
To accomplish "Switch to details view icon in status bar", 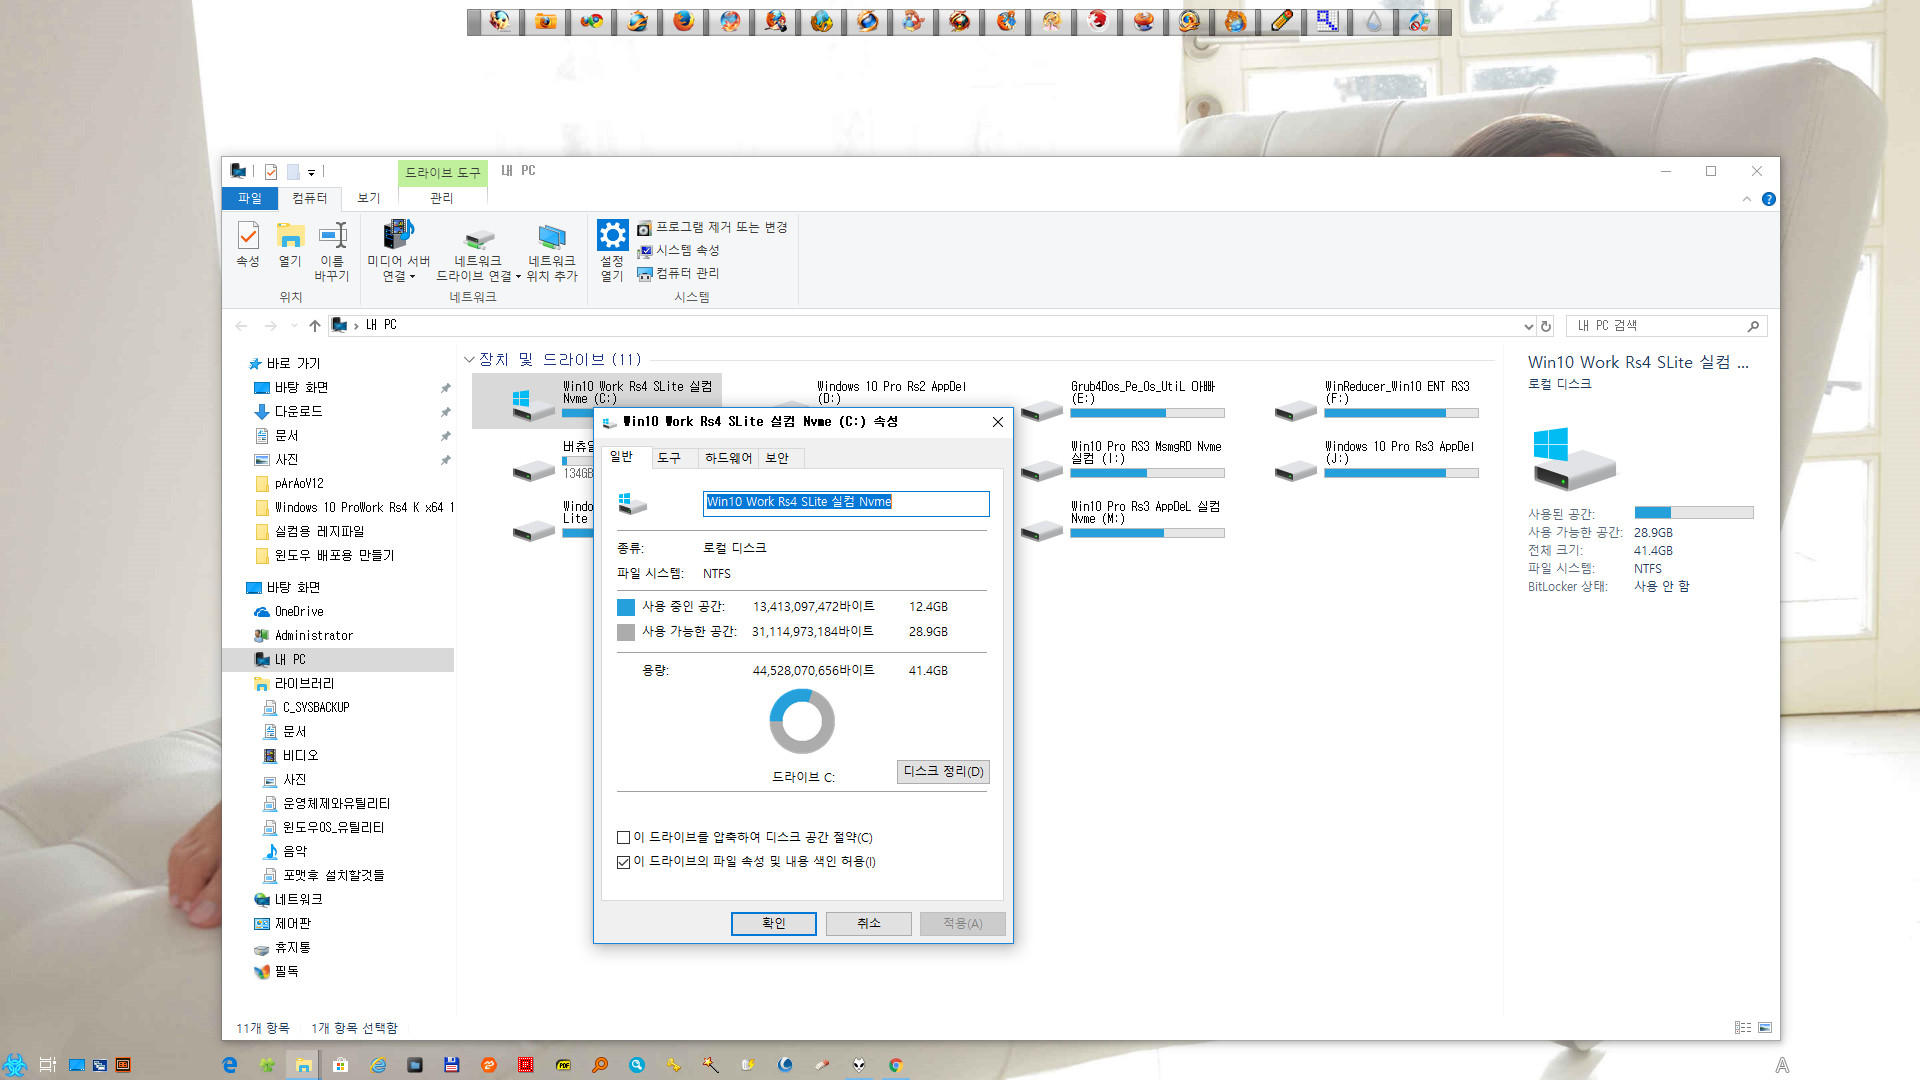I will 1743,1027.
